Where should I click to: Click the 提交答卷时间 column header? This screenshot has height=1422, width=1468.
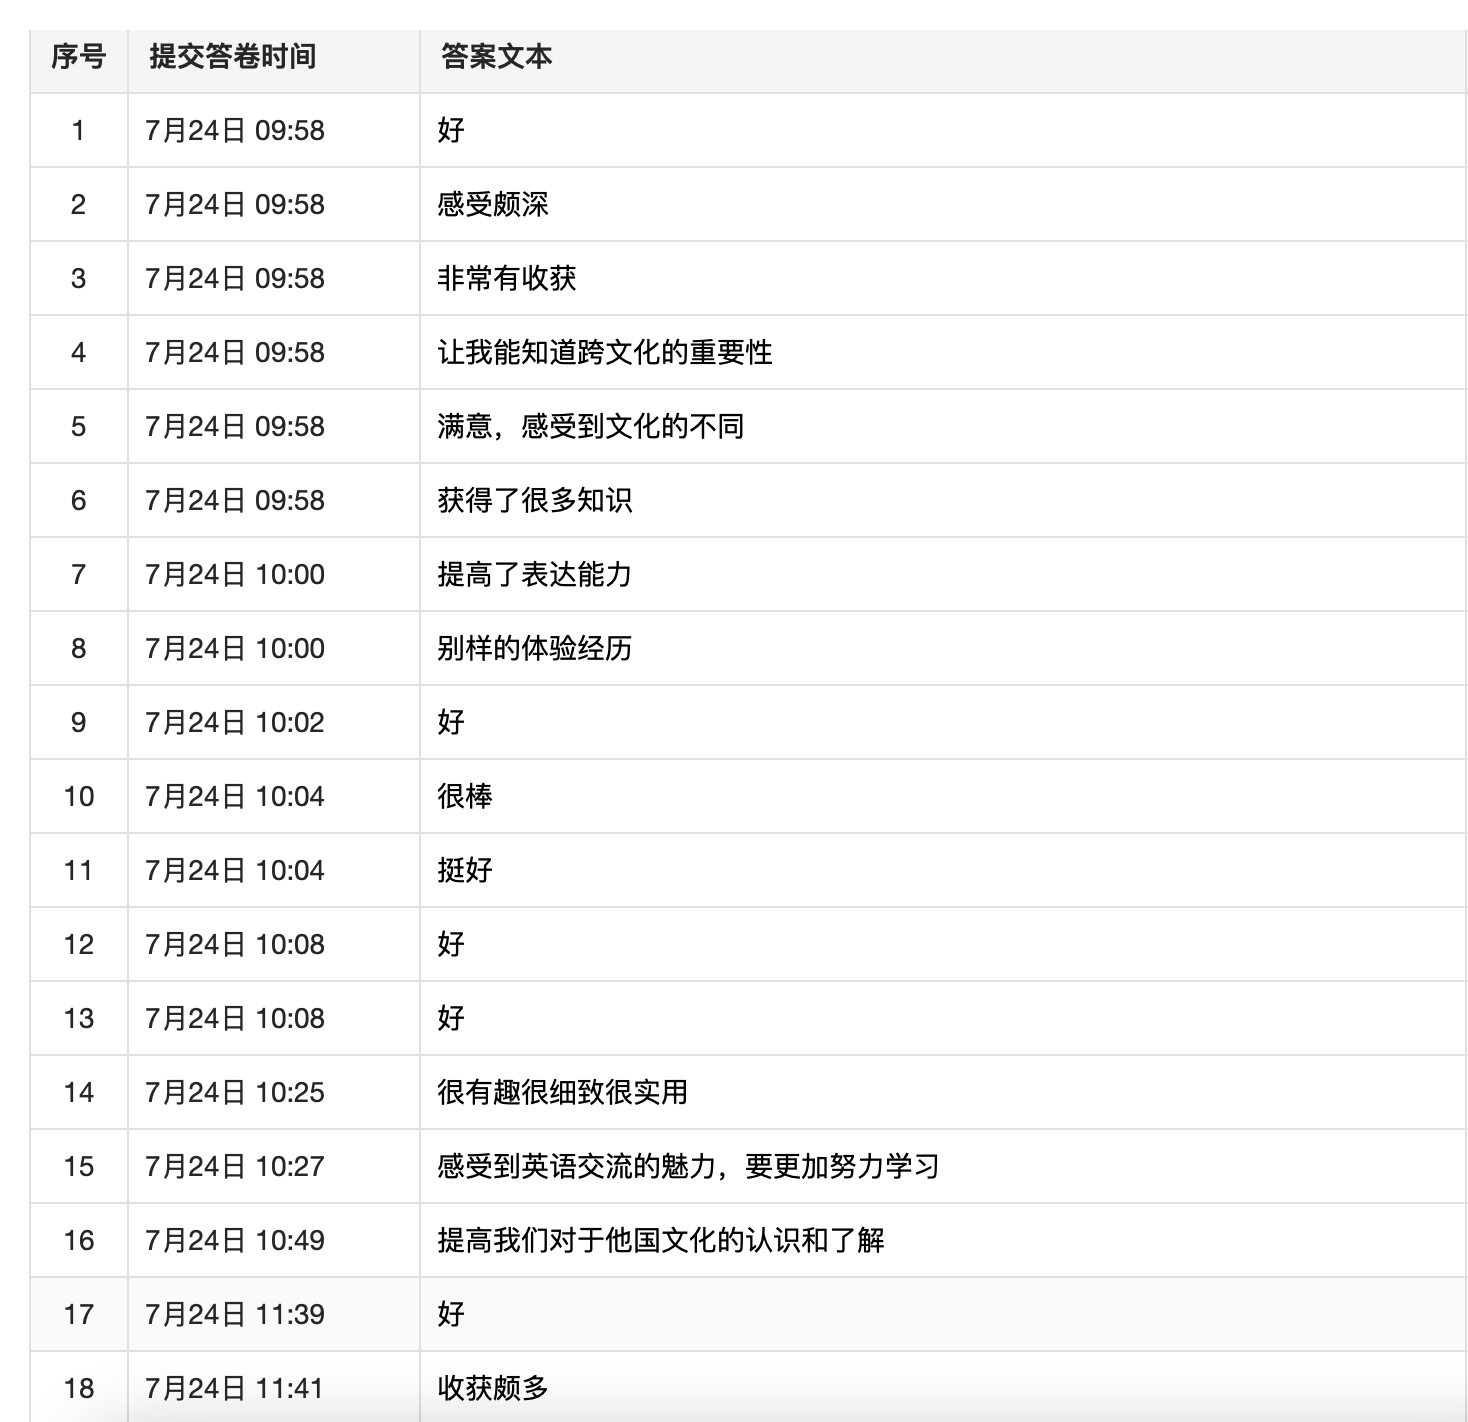point(233,57)
